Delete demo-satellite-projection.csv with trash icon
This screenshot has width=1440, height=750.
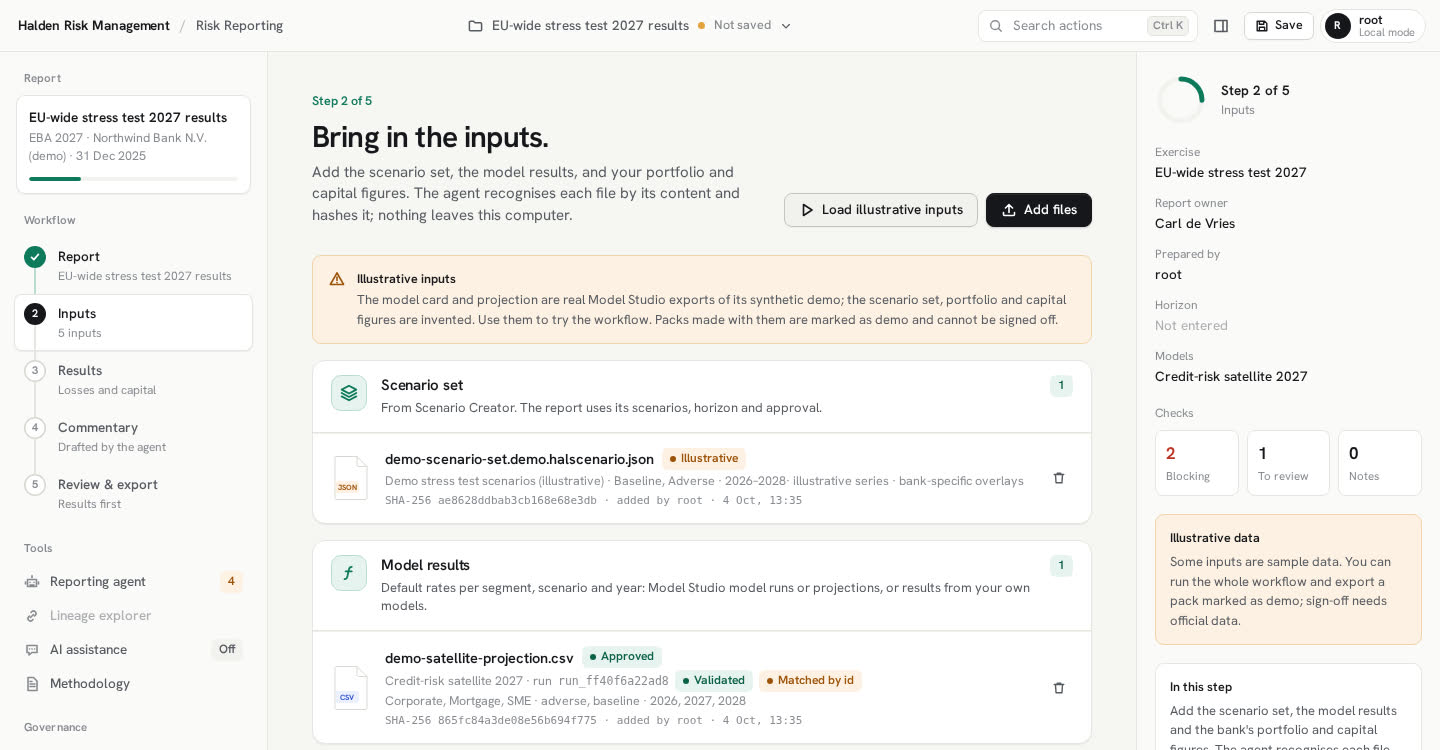1059,688
